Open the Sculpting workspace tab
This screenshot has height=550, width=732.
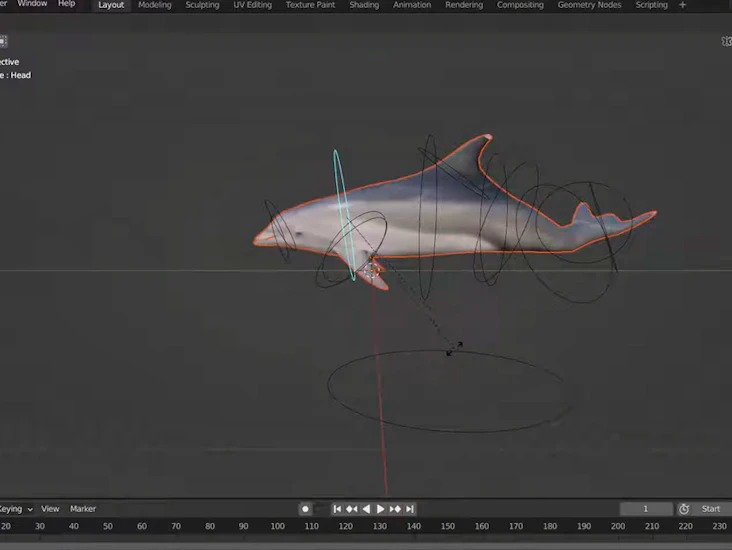point(202,5)
